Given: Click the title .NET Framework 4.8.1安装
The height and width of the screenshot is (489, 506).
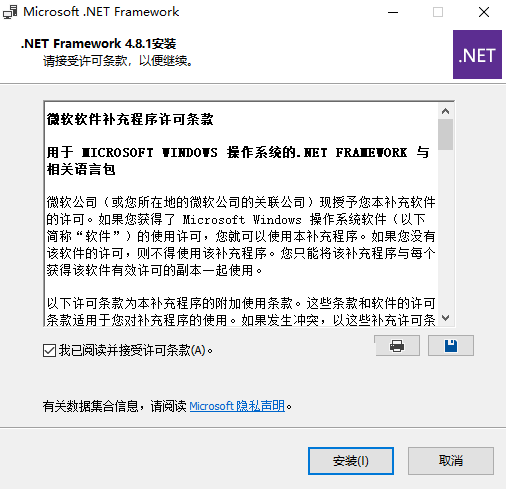Looking at the screenshot, I should tap(98, 44).
